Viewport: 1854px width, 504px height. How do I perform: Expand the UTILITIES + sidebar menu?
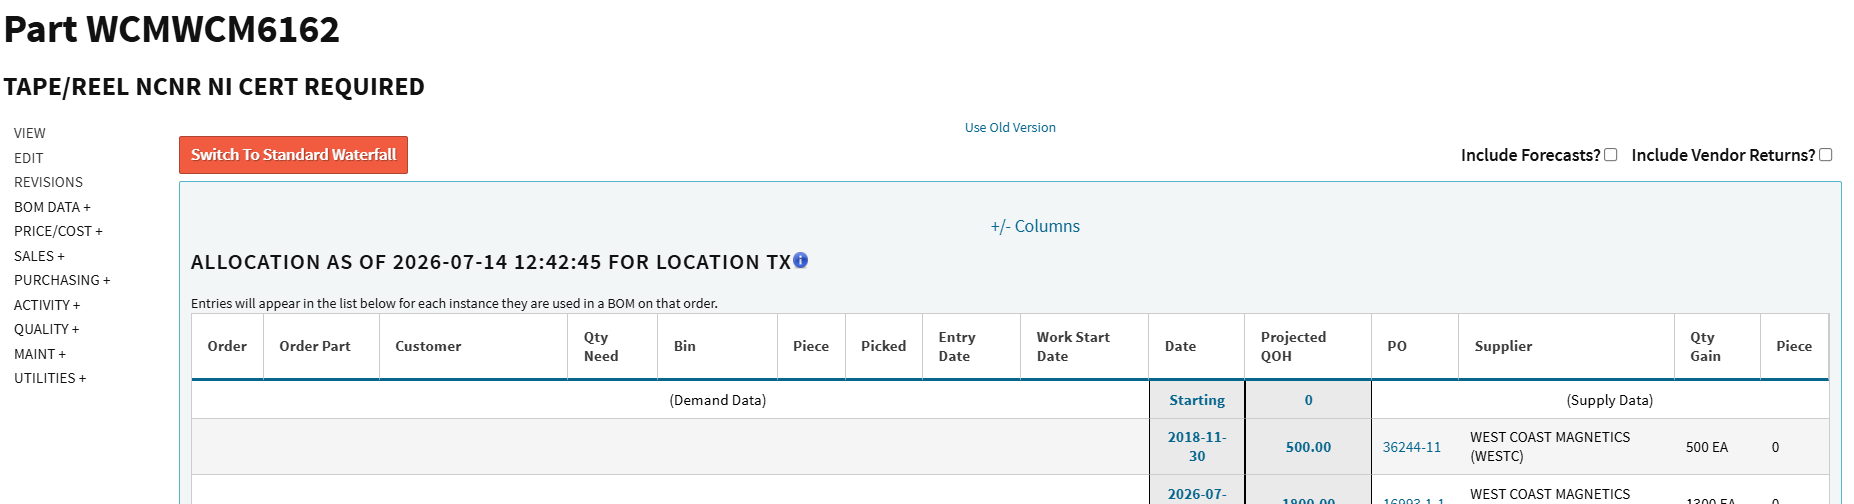tap(50, 378)
